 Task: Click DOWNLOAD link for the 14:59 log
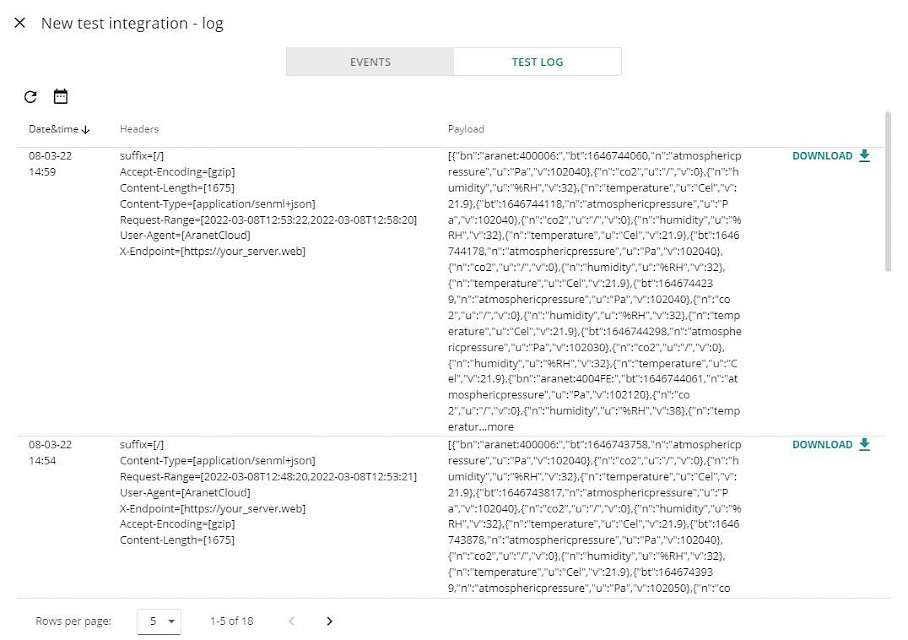[822, 156]
